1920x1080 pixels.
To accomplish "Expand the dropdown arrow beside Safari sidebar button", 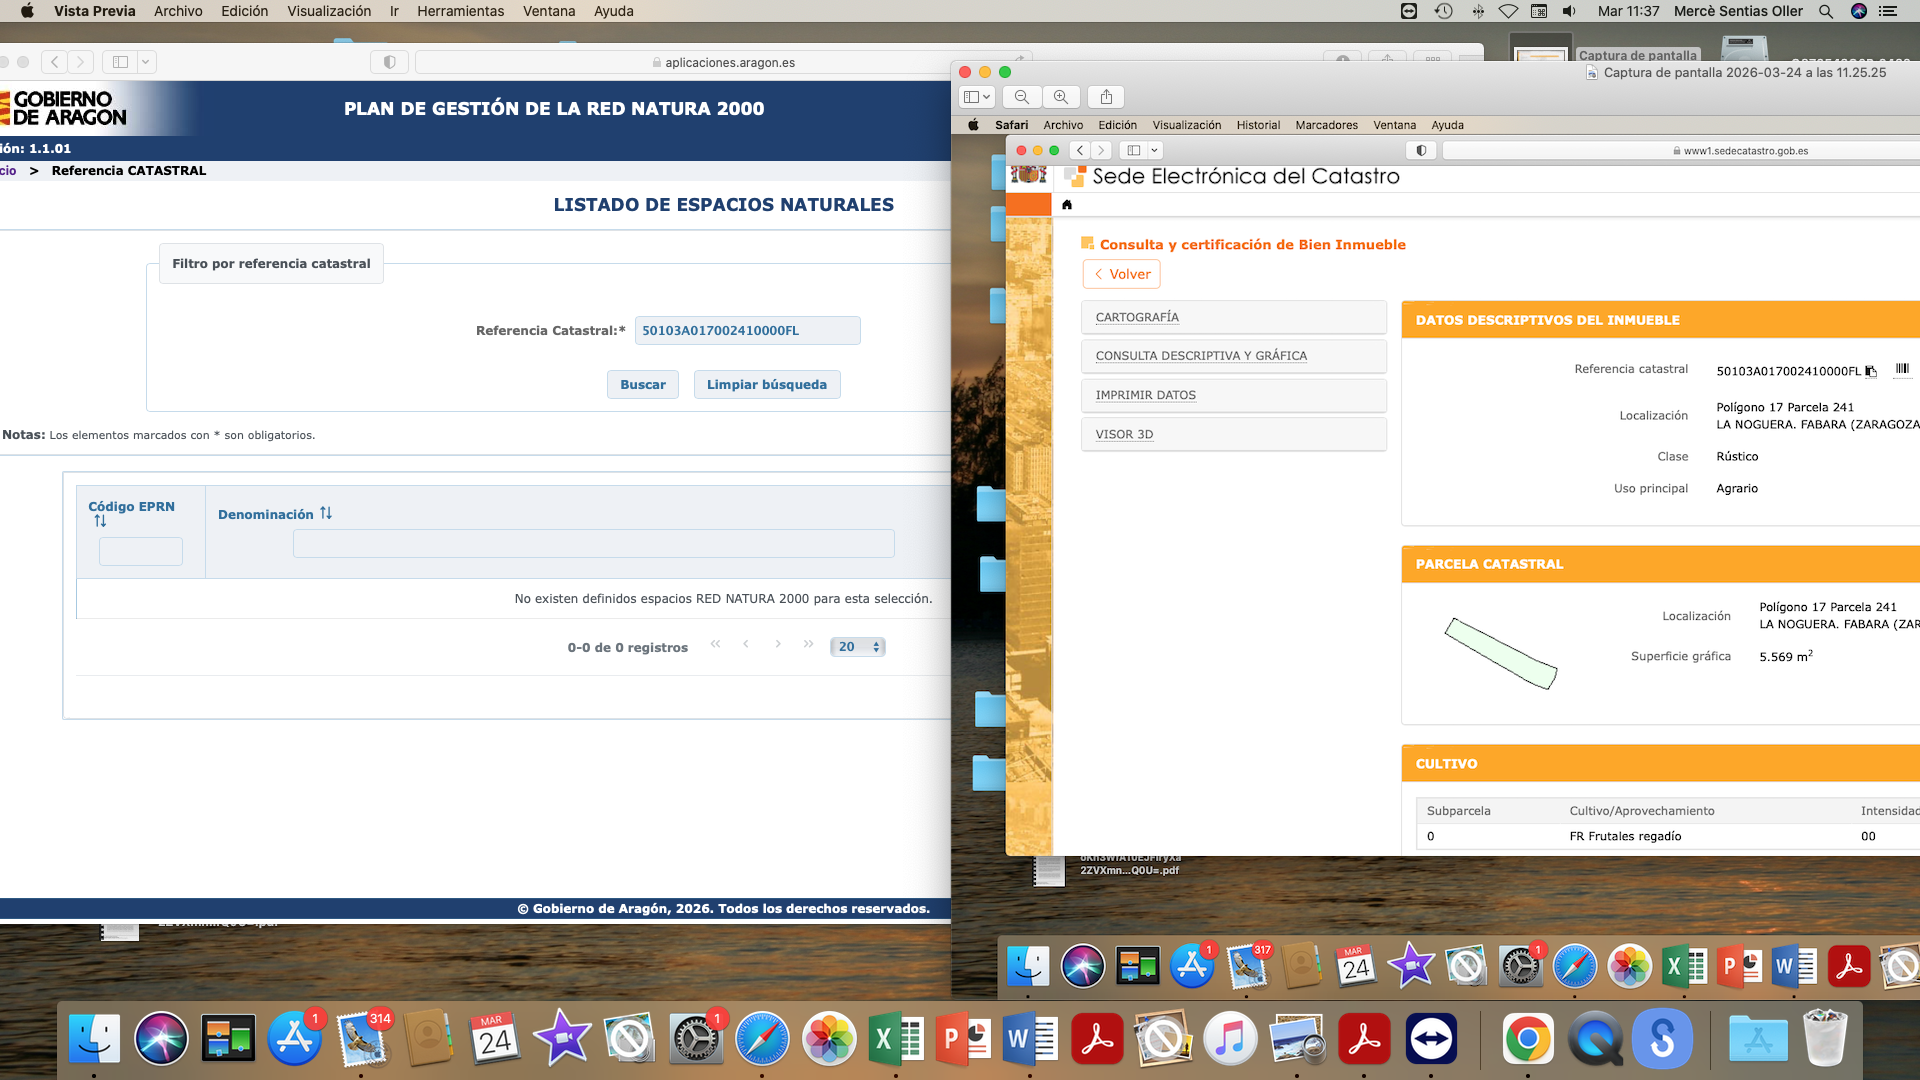I will click(146, 62).
